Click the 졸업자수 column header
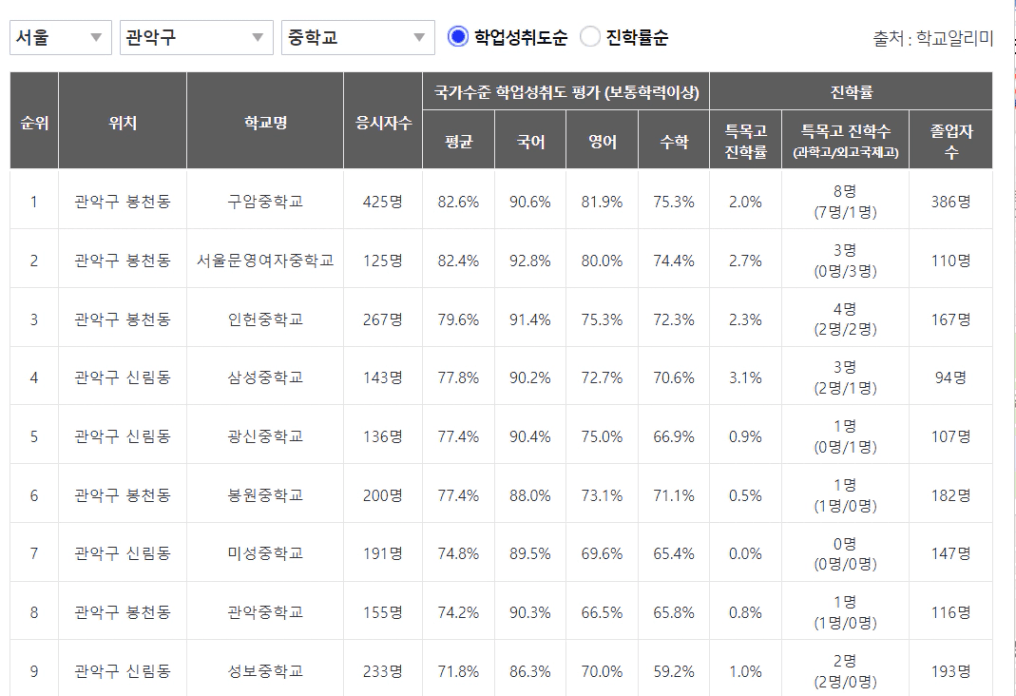The height and width of the screenshot is (696, 1016). [951, 140]
